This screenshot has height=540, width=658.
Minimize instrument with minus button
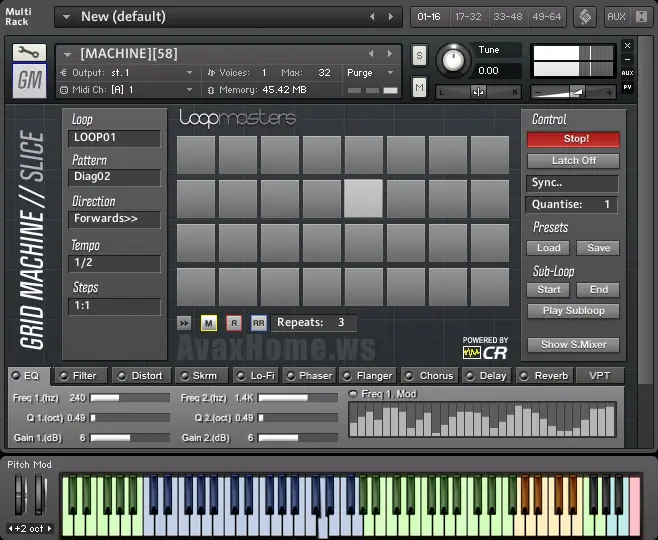[627, 60]
